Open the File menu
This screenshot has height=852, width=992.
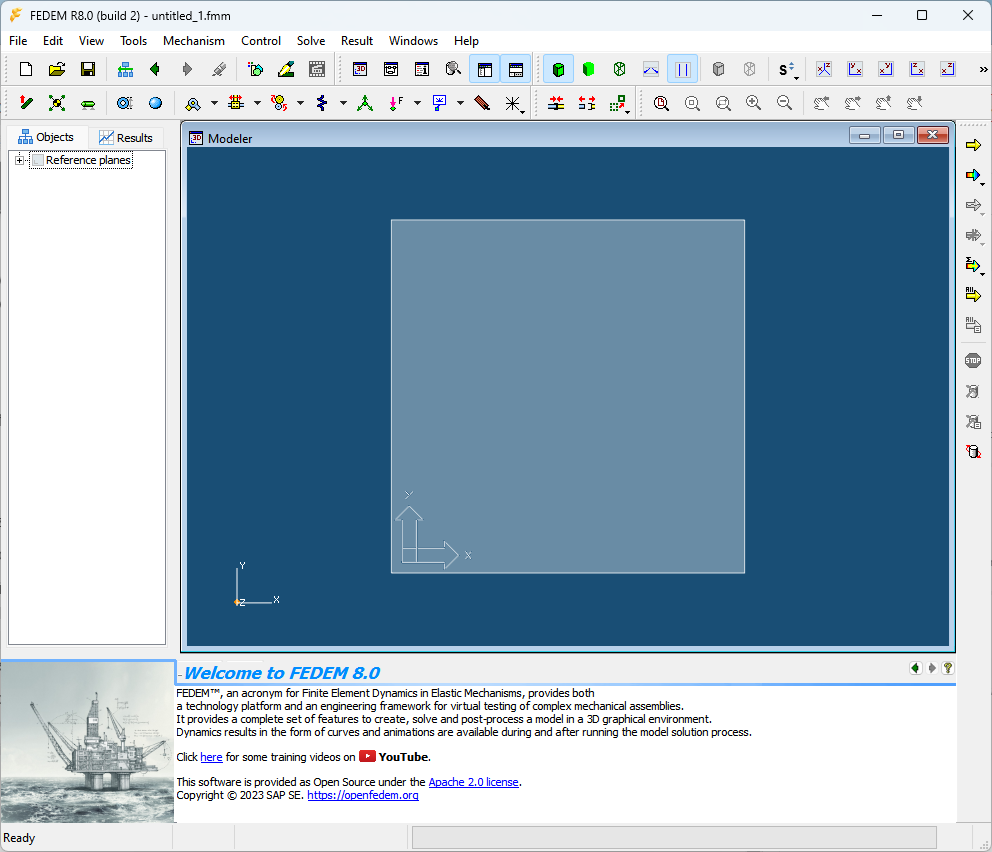pos(18,40)
